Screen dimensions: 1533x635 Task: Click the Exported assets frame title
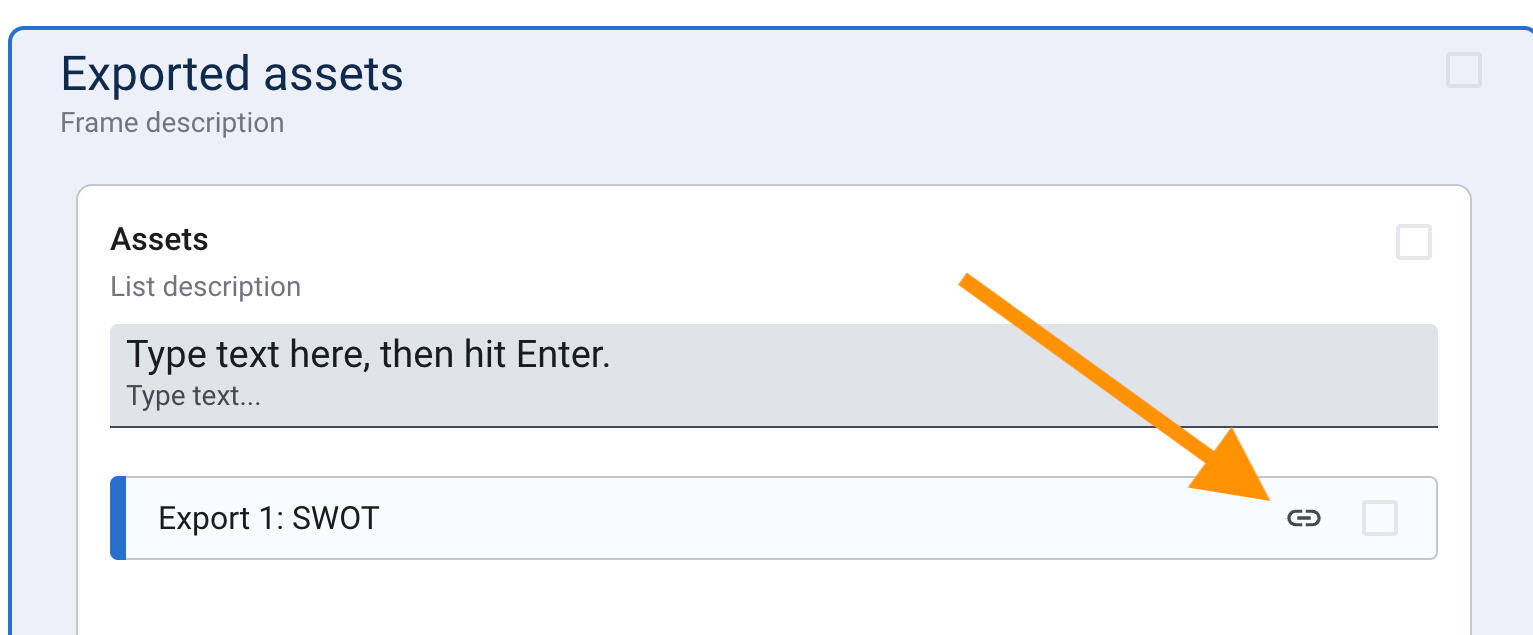232,74
